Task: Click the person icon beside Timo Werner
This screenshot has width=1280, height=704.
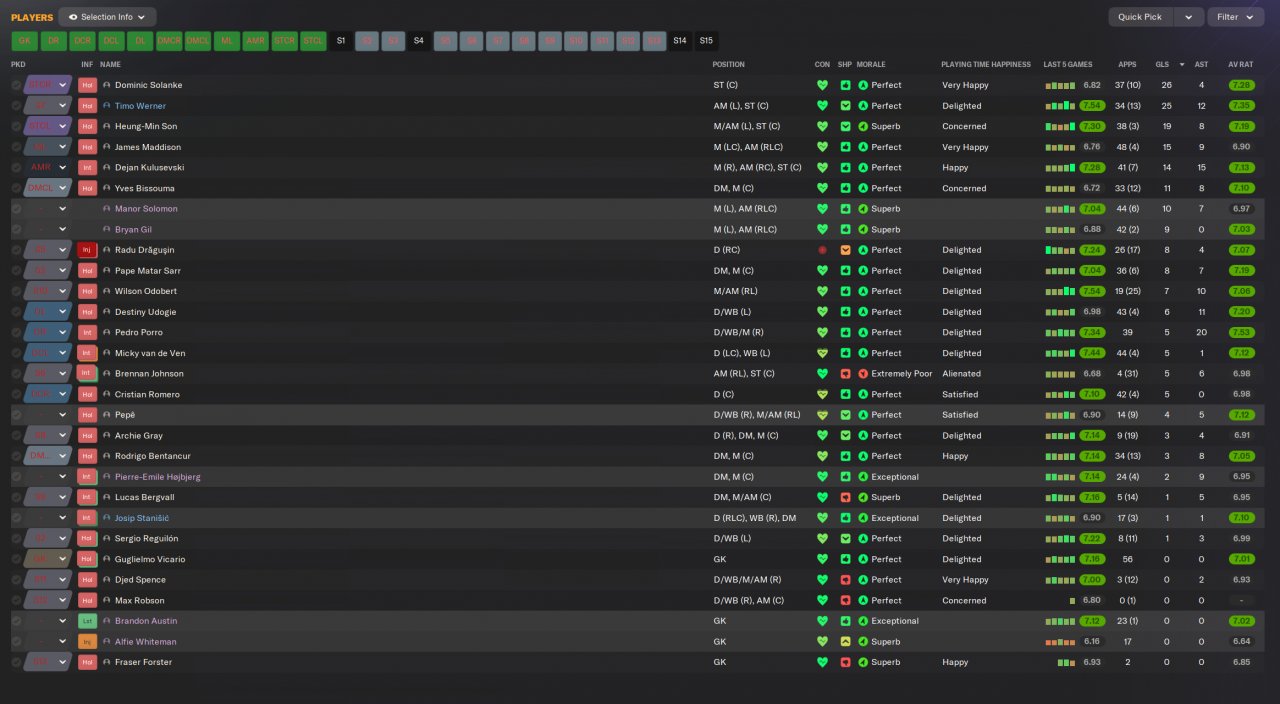Action: pos(107,106)
